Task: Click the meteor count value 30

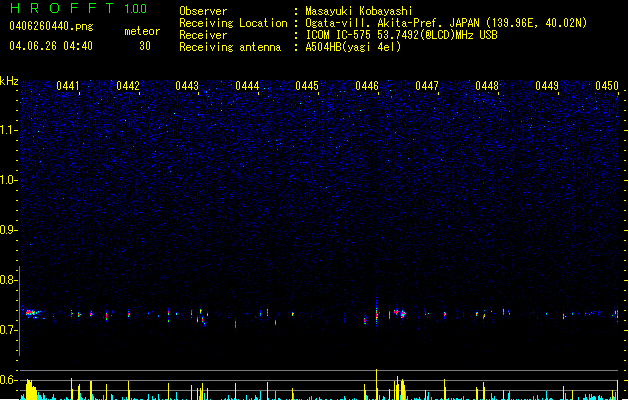Action: (x=145, y=46)
